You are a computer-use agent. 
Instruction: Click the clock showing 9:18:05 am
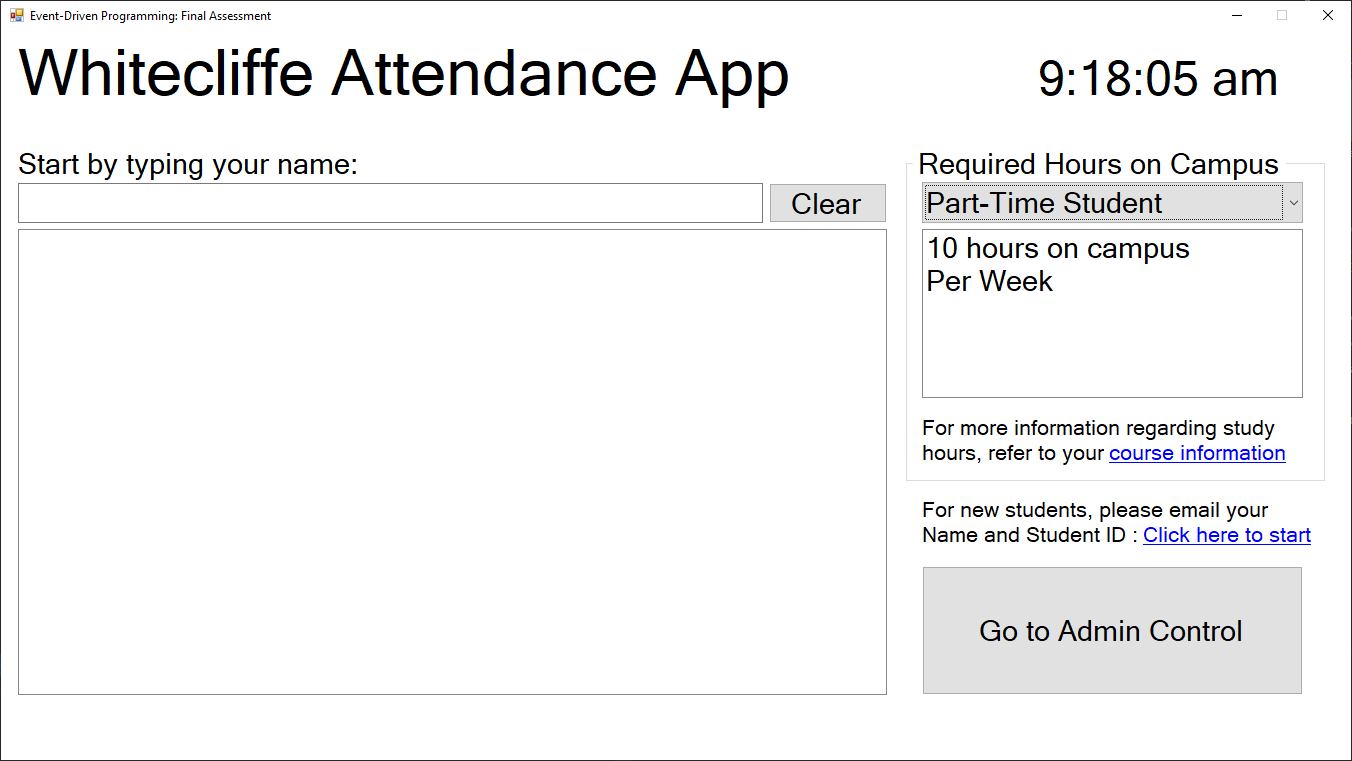pyautogui.click(x=1157, y=78)
